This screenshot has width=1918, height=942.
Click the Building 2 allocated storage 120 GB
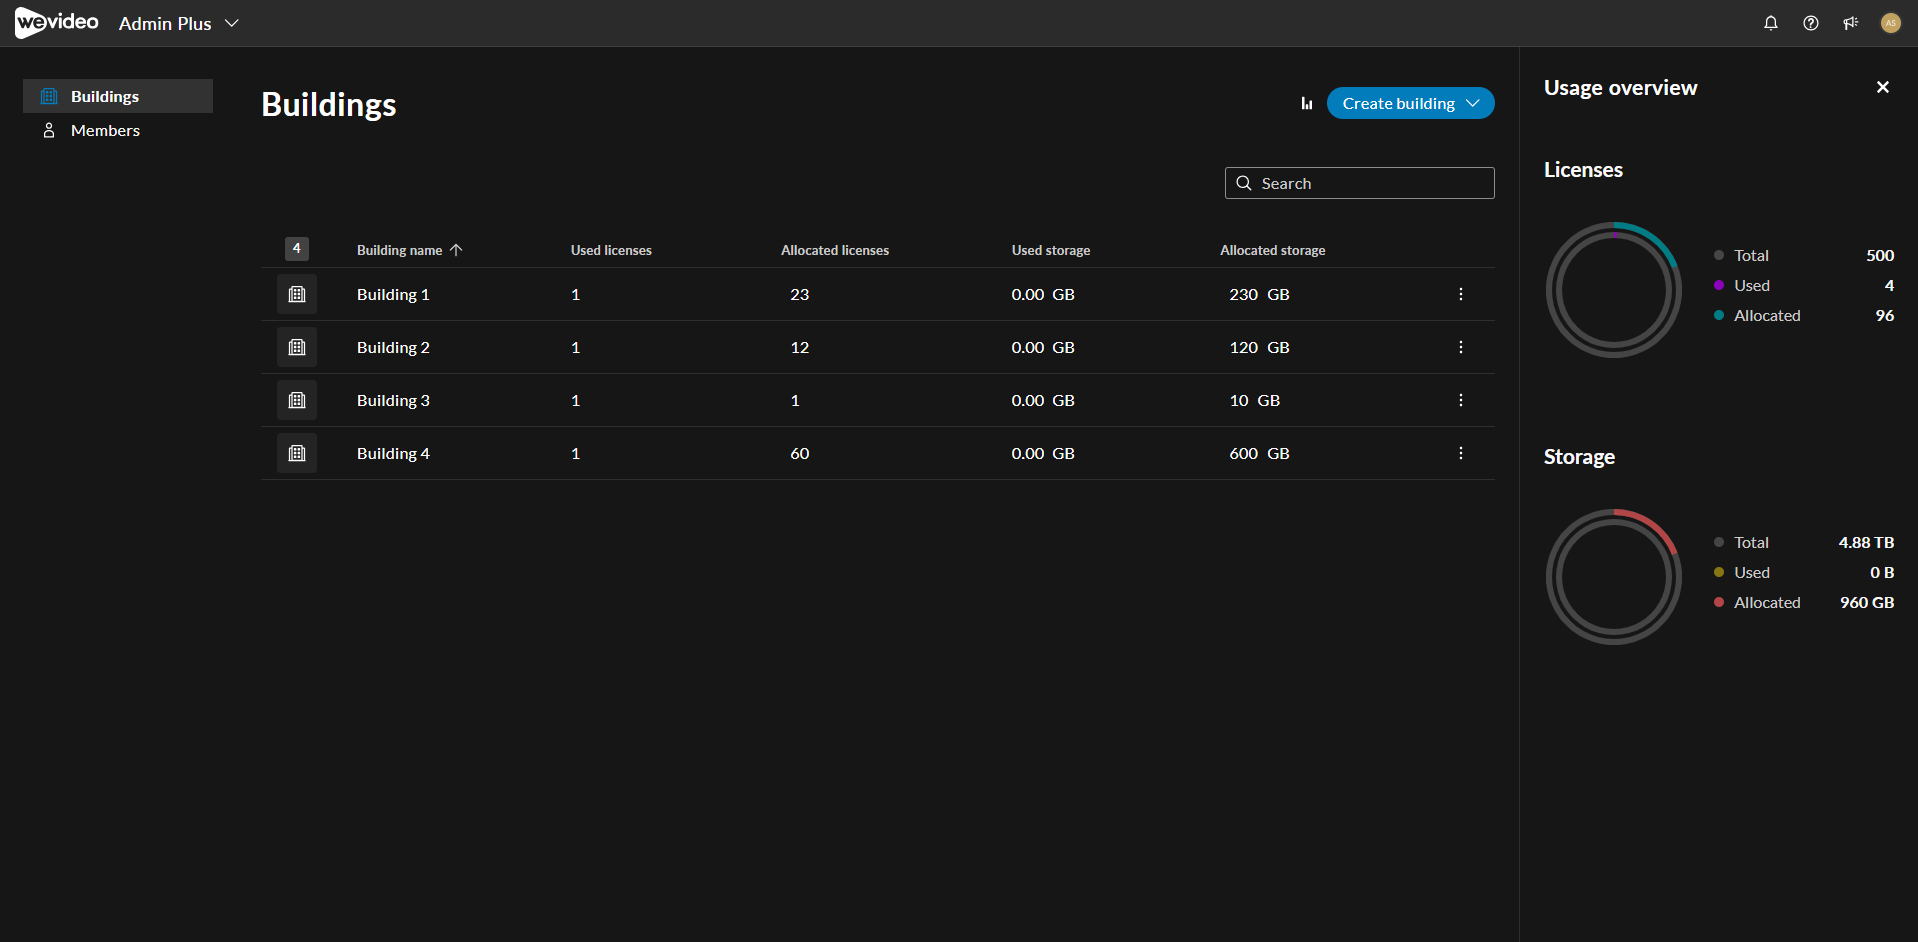[1259, 347]
